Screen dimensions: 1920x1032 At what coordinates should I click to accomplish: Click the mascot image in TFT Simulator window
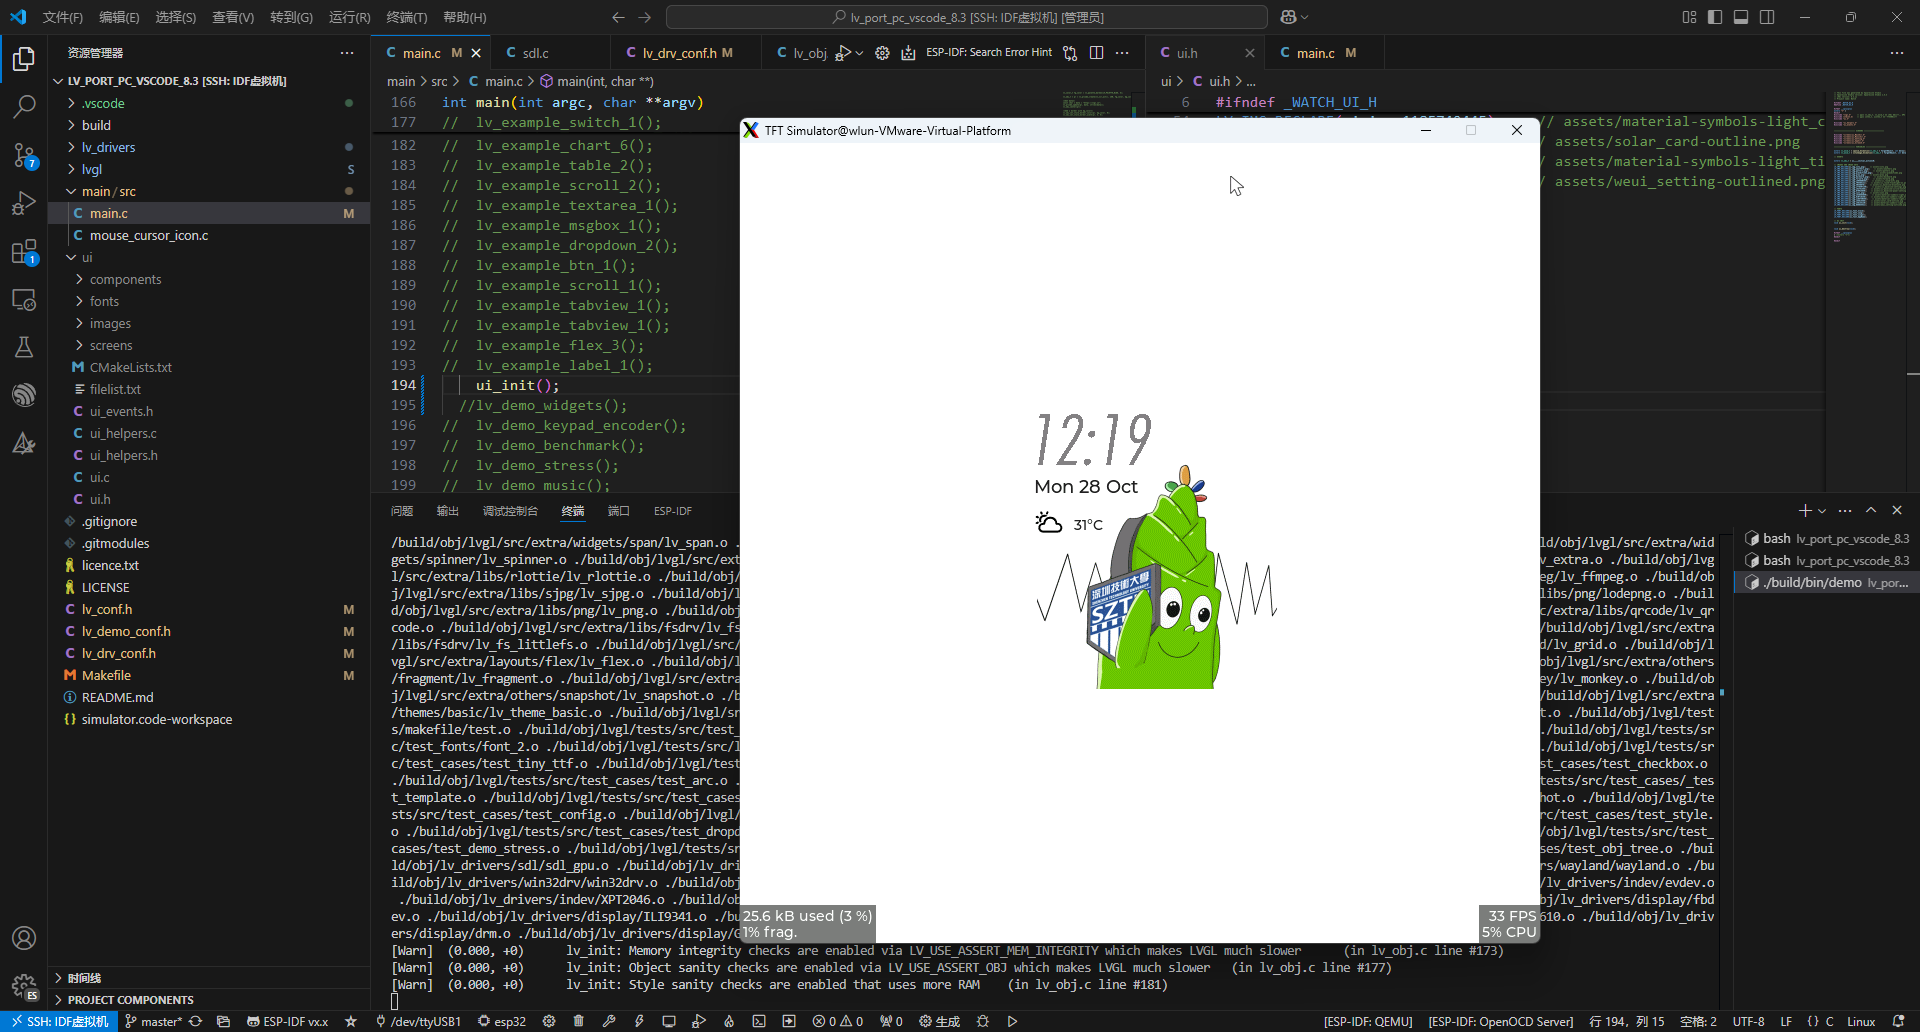coord(1153,577)
